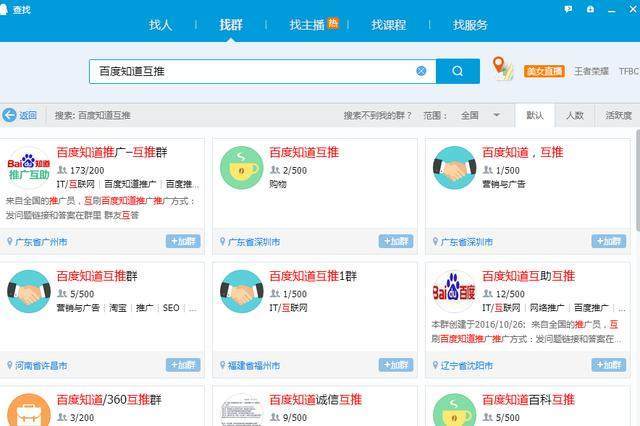Open group title 百度知道互推1群
The width and height of the screenshot is (640, 426).
click(x=313, y=276)
